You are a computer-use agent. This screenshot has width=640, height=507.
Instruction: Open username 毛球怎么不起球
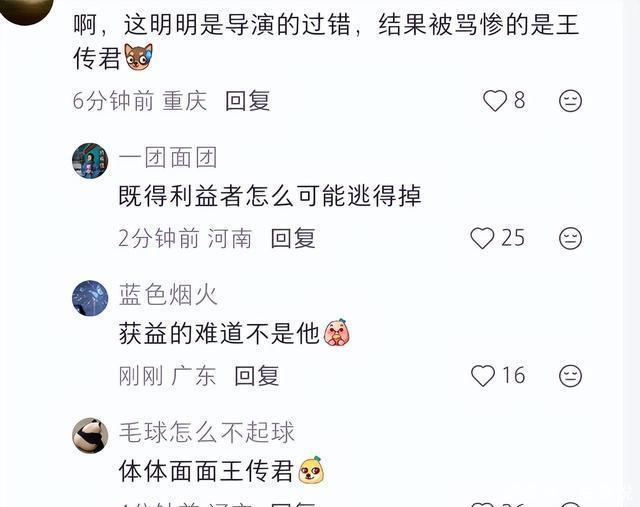(x=207, y=432)
